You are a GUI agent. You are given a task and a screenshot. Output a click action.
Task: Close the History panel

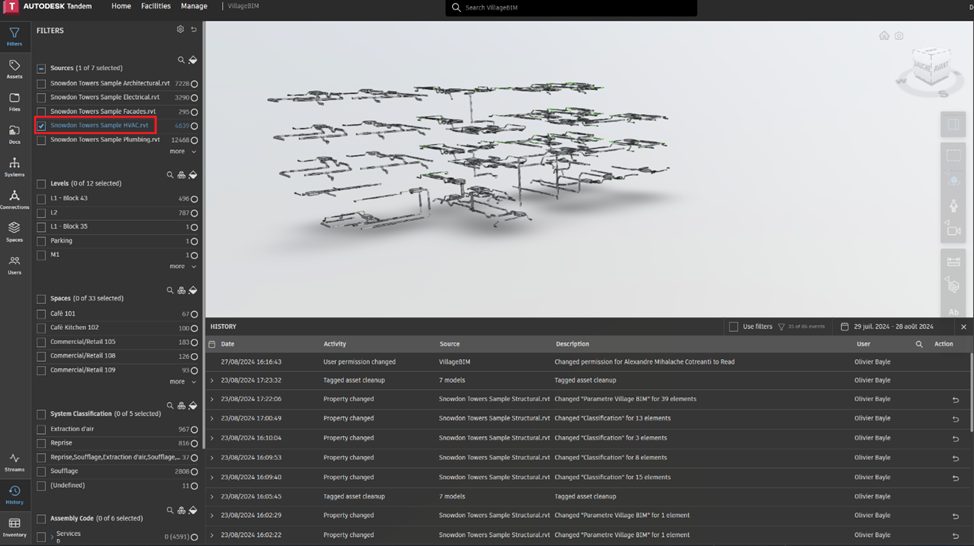[963, 327]
